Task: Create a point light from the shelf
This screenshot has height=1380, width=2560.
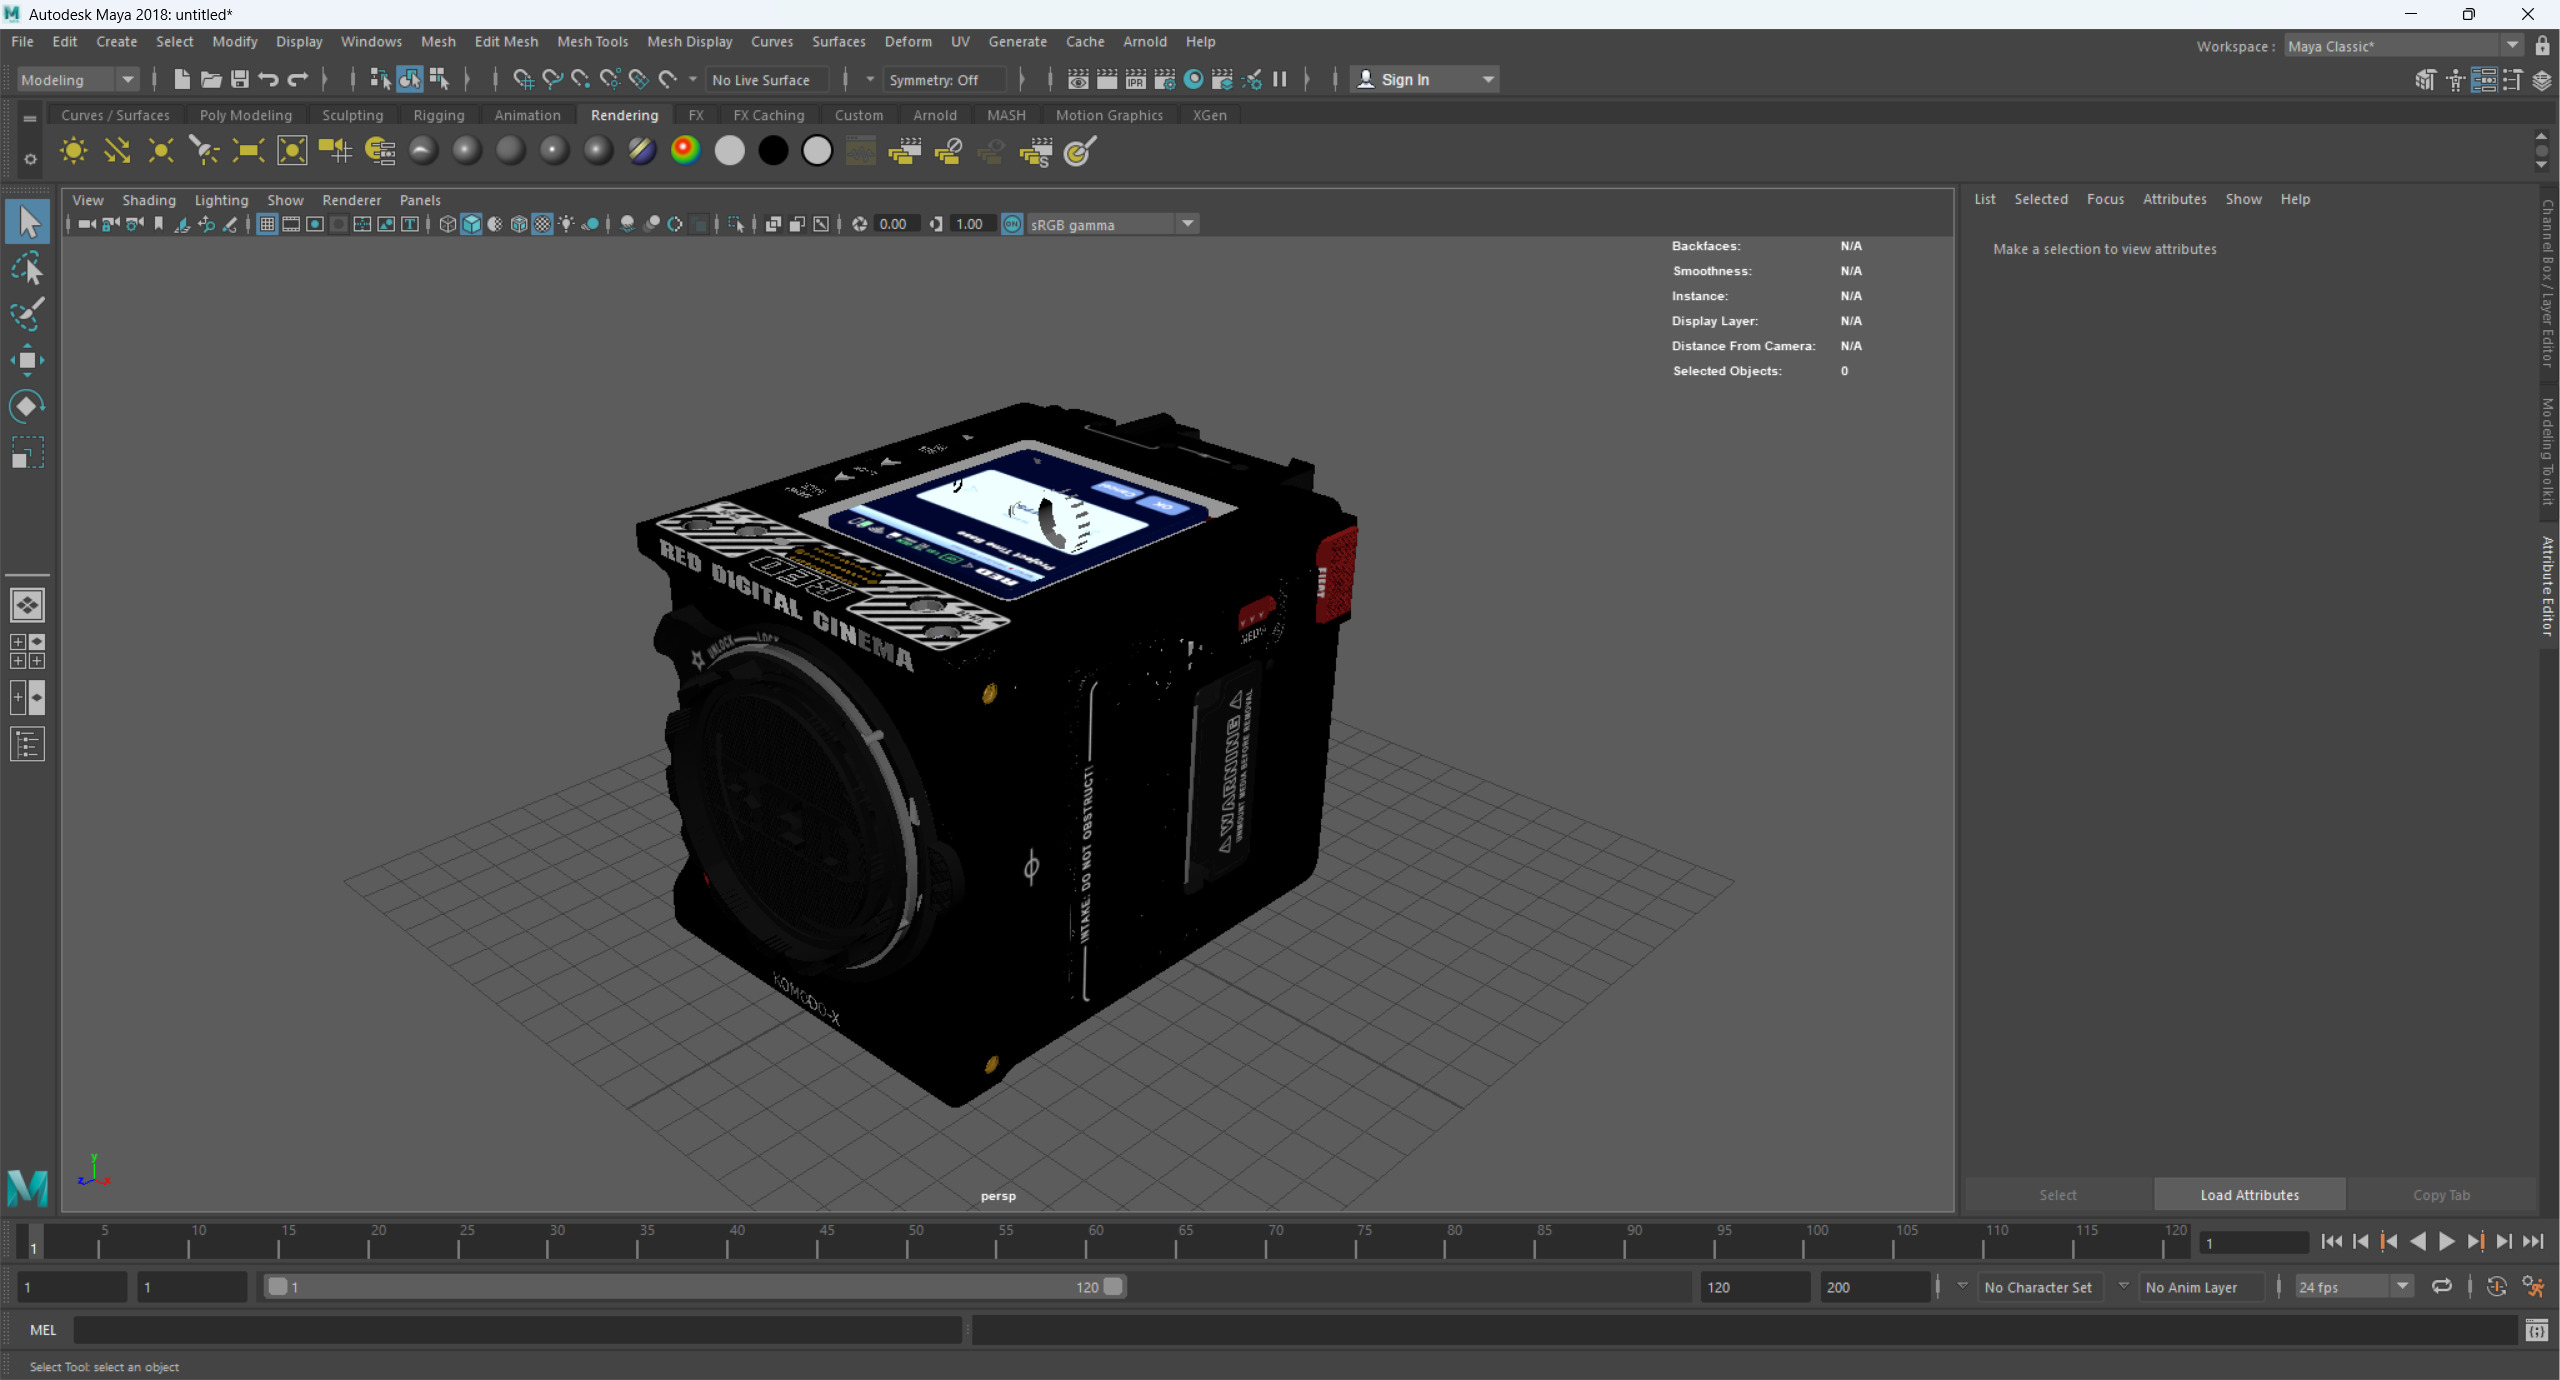Action: click(x=160, y=151)
